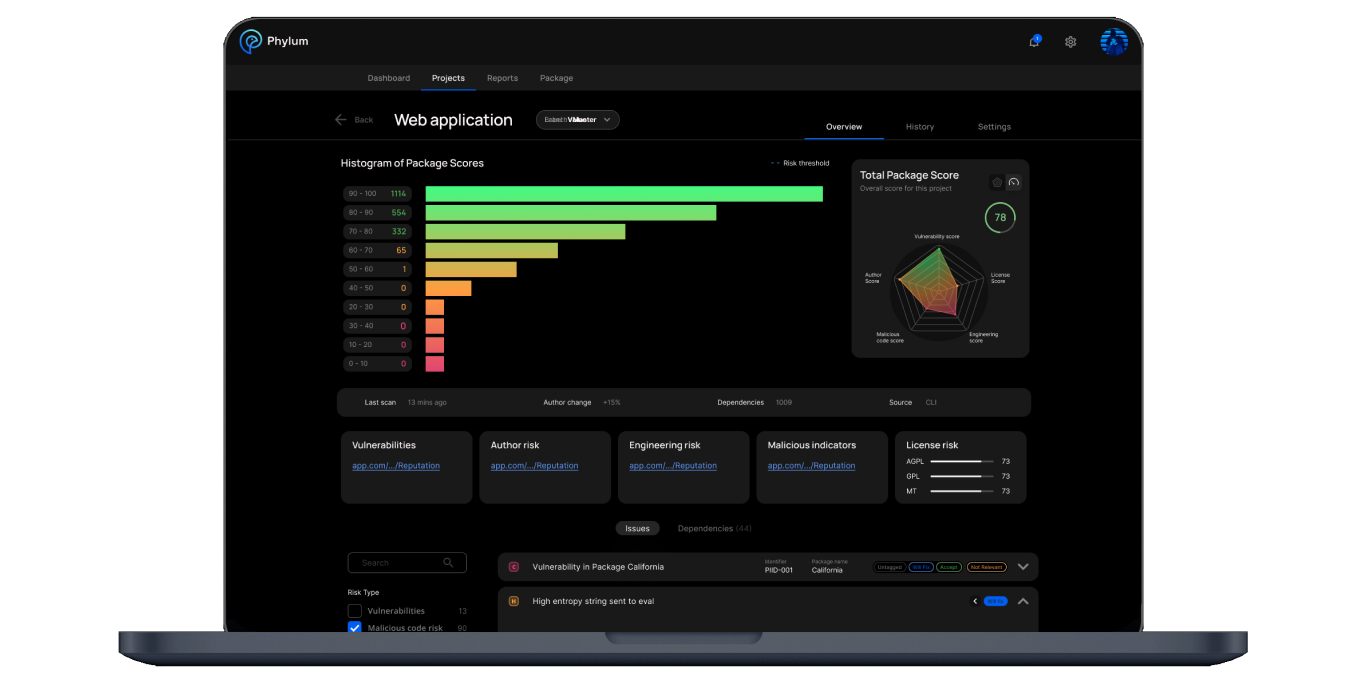Select the Issues tab pill
Viewport: 1368px width, 694px height.
click(637, 528)
